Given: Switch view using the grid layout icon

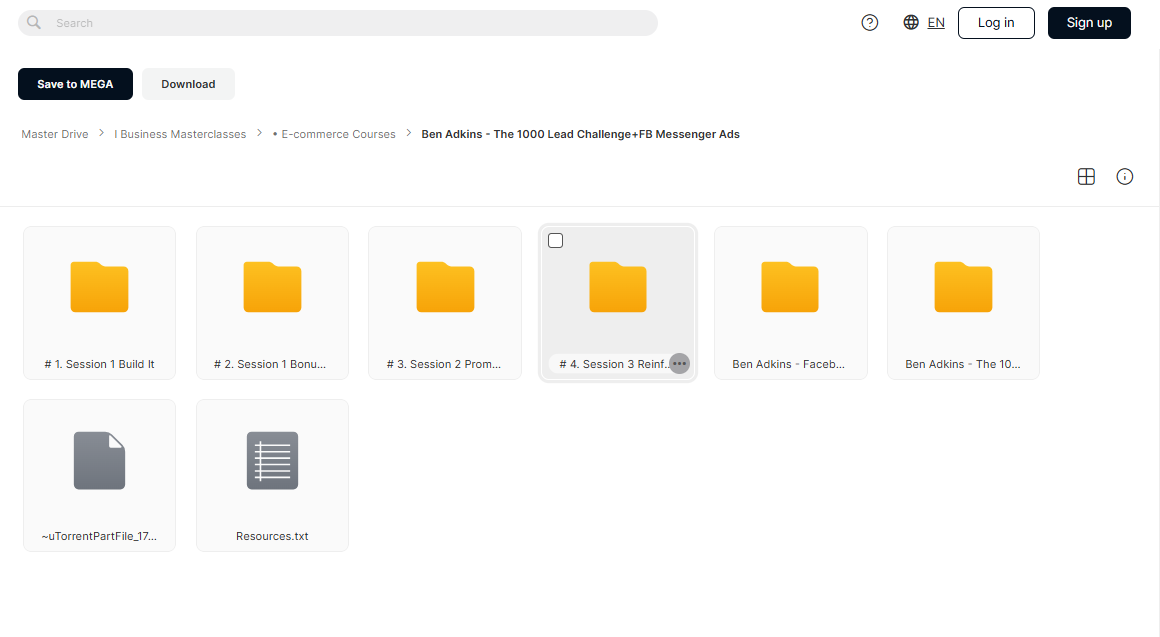Looking at the screenshot, I should coord(1086,176).
